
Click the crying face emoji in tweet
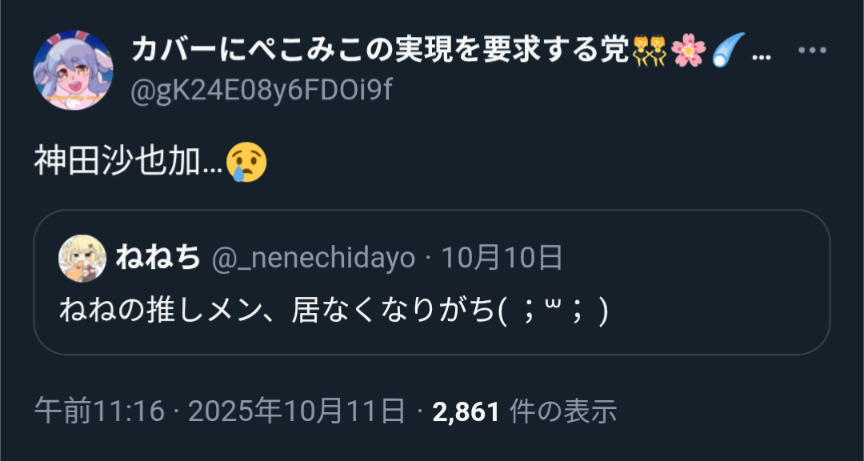pyautogui.click(x=247, y=162)
